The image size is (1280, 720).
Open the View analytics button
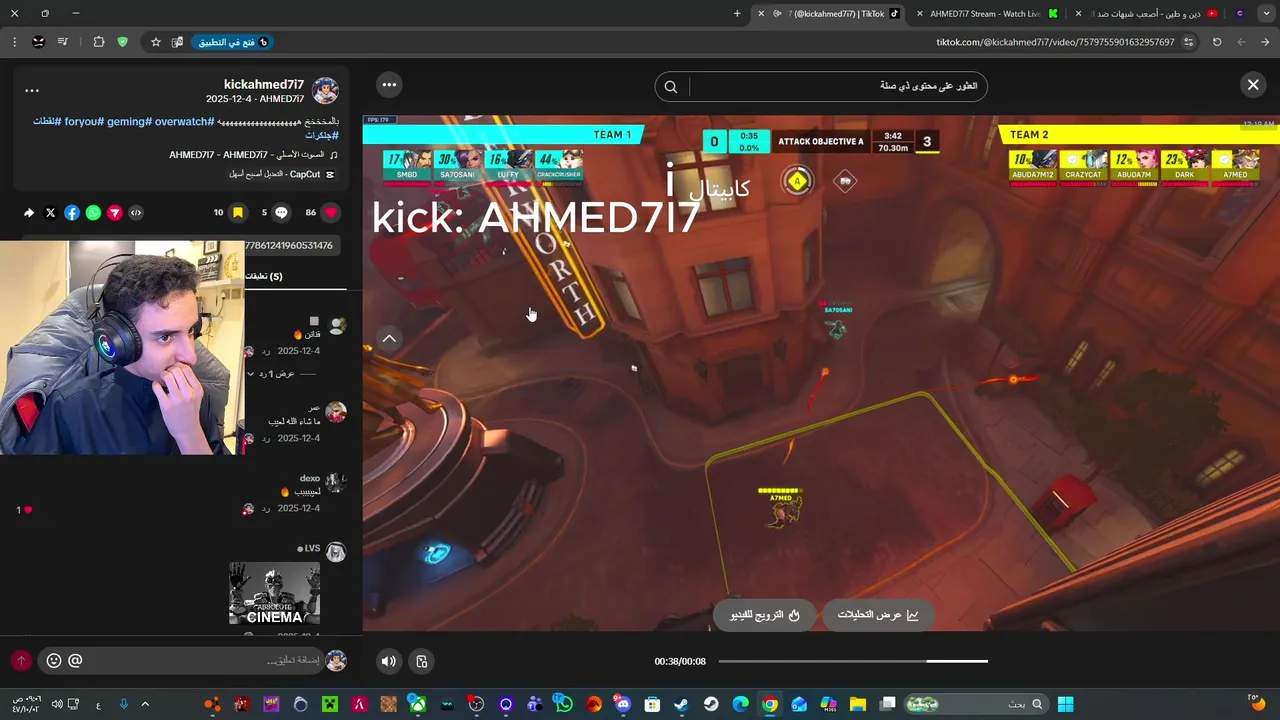click(x=877, y=615)
